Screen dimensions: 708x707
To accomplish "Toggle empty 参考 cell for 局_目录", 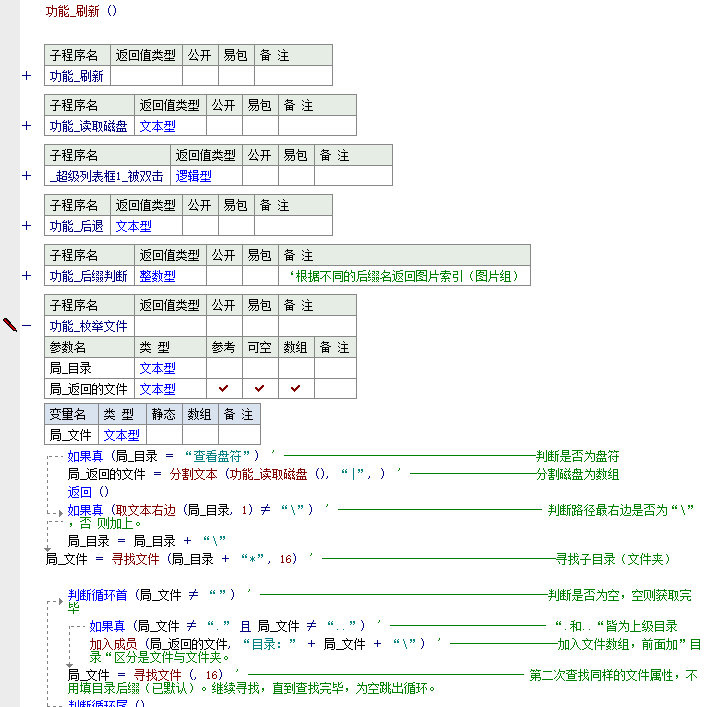I will coord(224,368).
